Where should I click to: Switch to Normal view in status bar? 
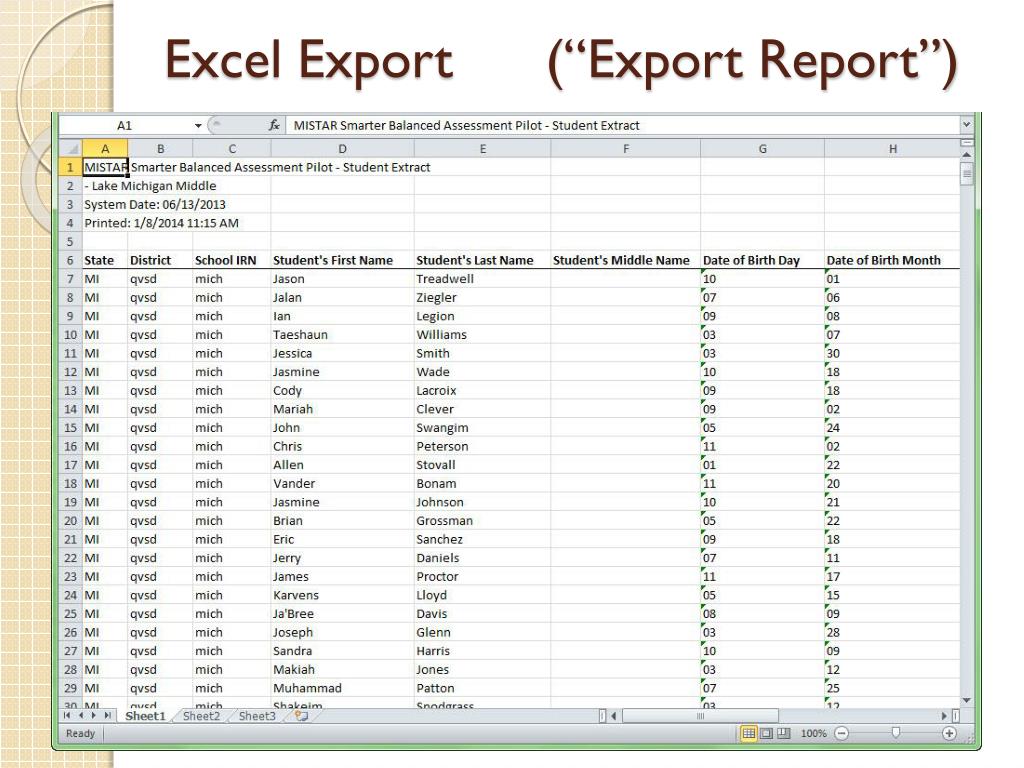tap(748, 733)
